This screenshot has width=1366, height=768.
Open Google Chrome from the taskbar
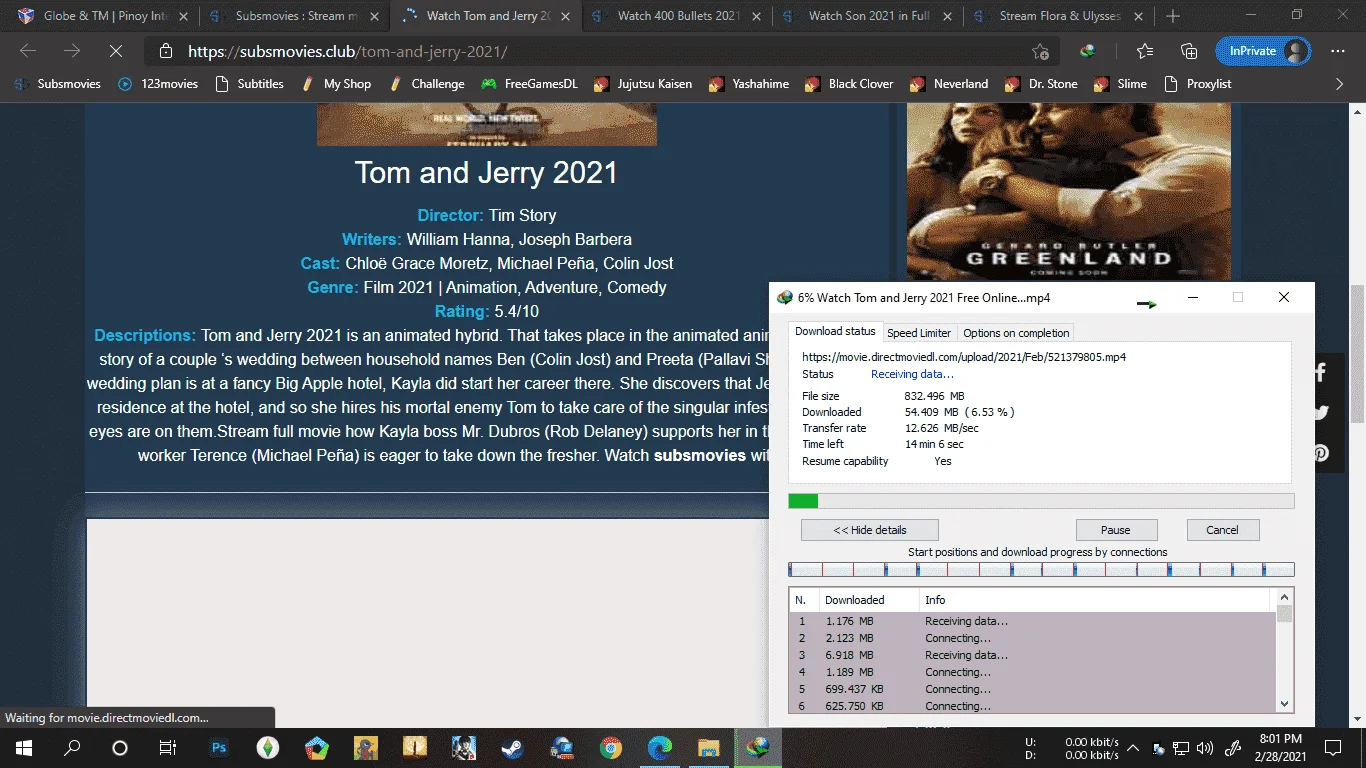click(611, 747)
